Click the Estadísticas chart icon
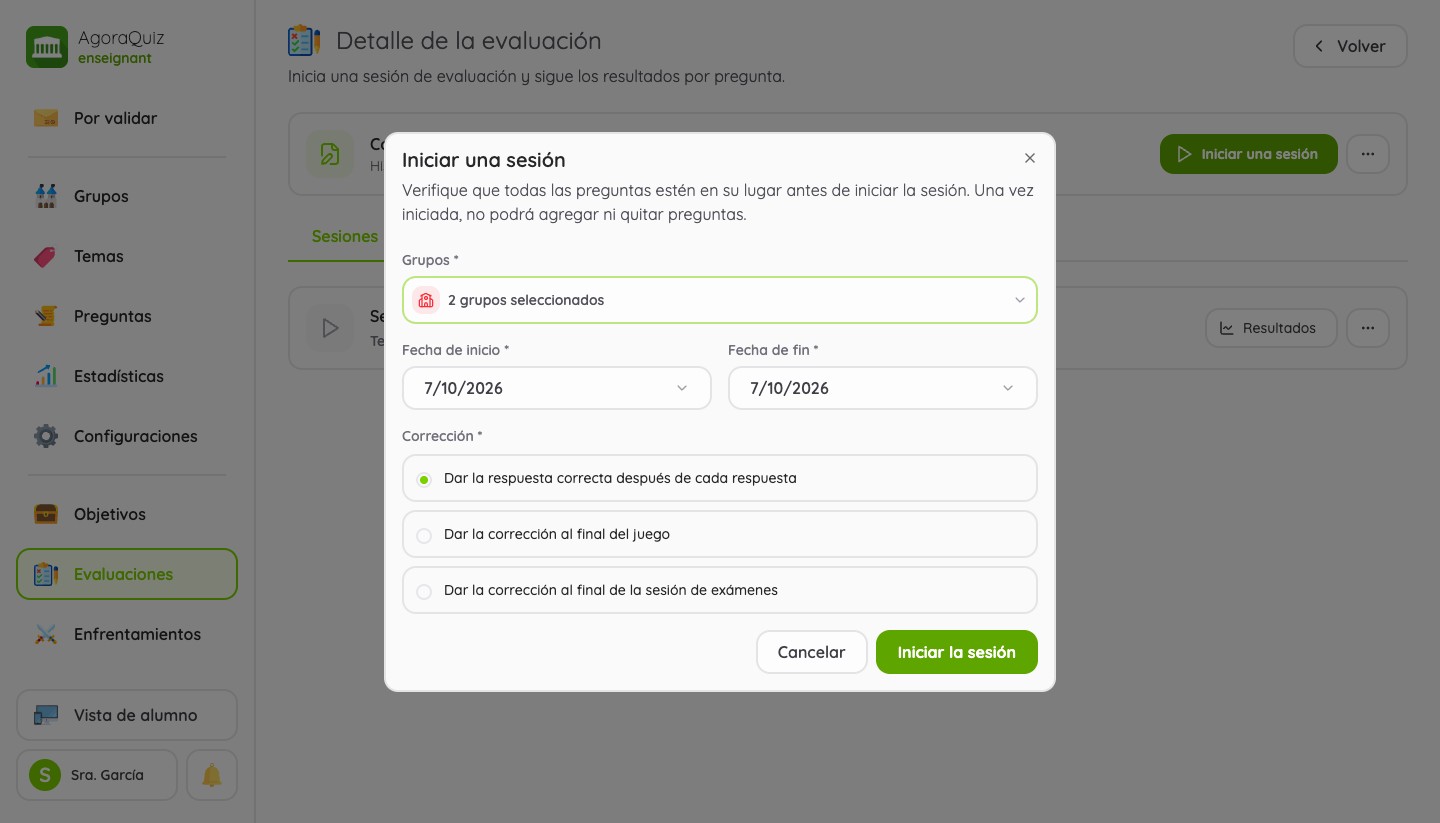The image size is (1440, 823). click(x=46, y=376)
